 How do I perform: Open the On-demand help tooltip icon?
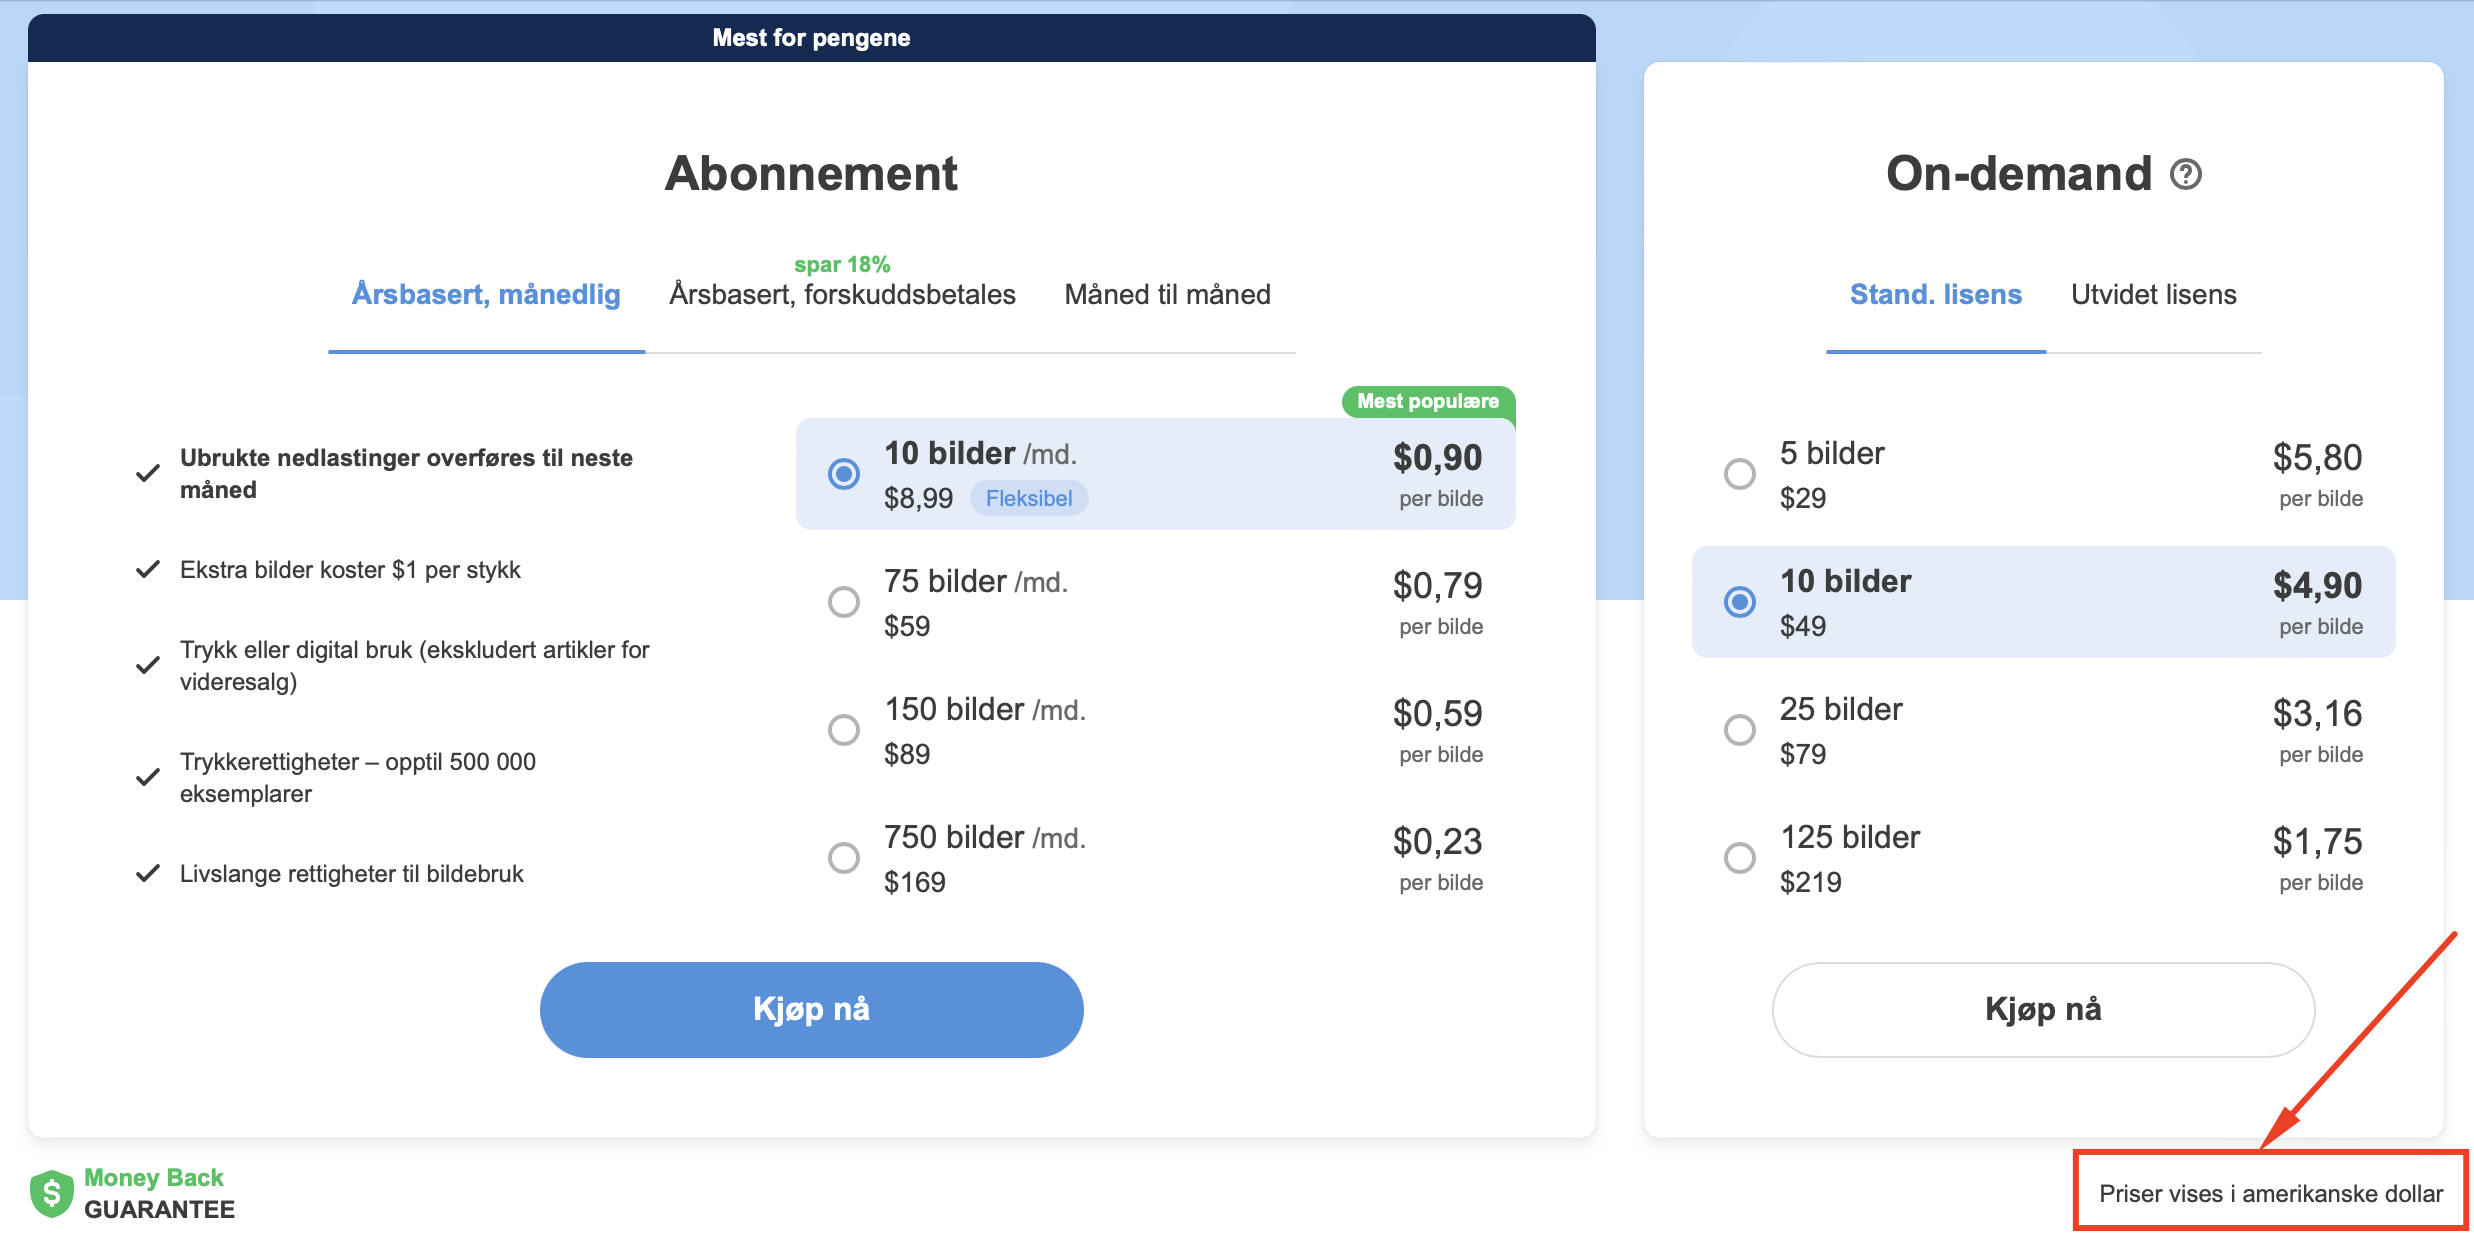(2186, 174)
